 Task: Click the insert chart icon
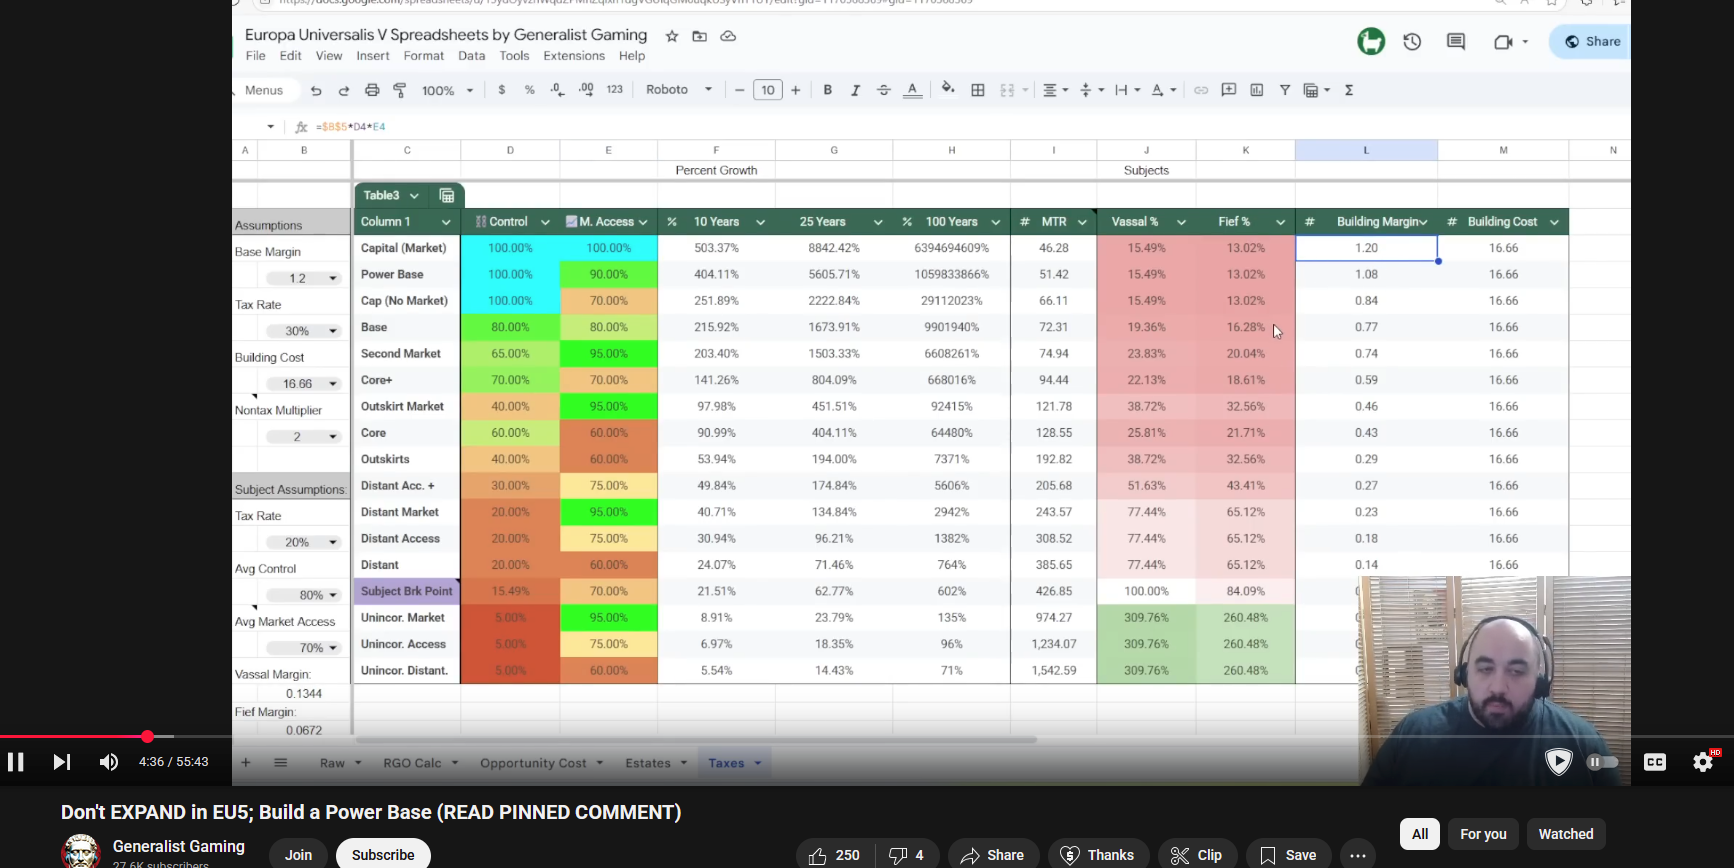[1257, 90]
